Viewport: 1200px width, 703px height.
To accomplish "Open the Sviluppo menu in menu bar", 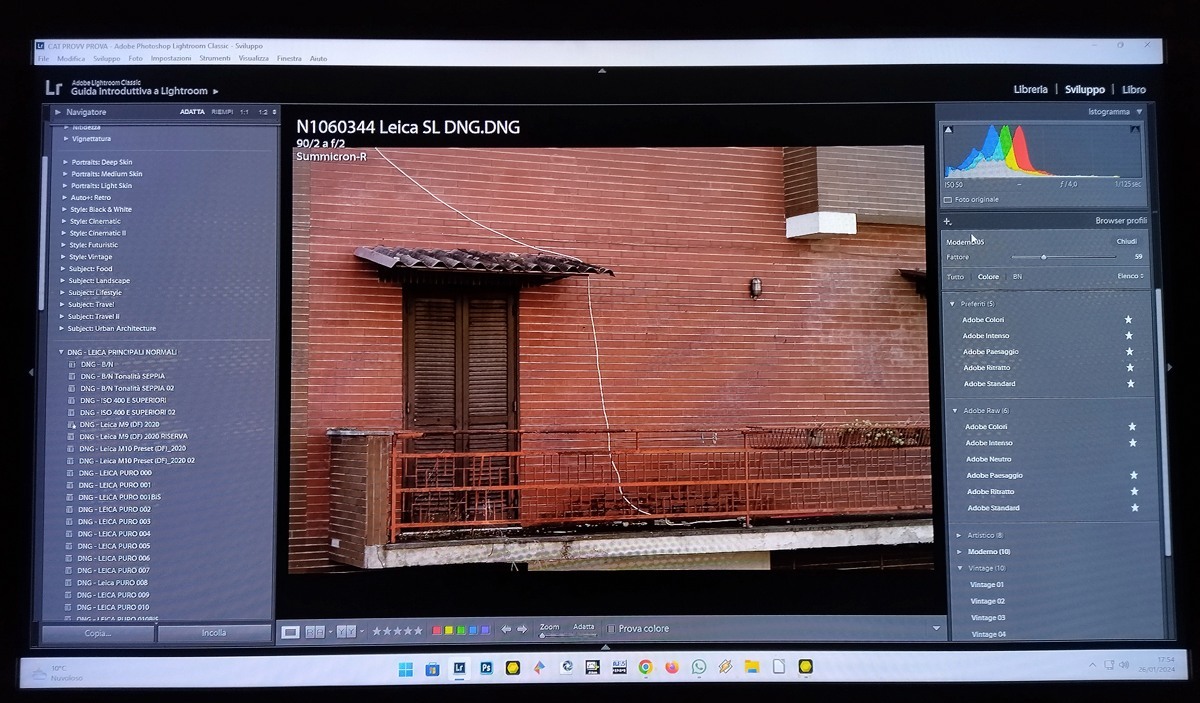I will click(106, 59).
